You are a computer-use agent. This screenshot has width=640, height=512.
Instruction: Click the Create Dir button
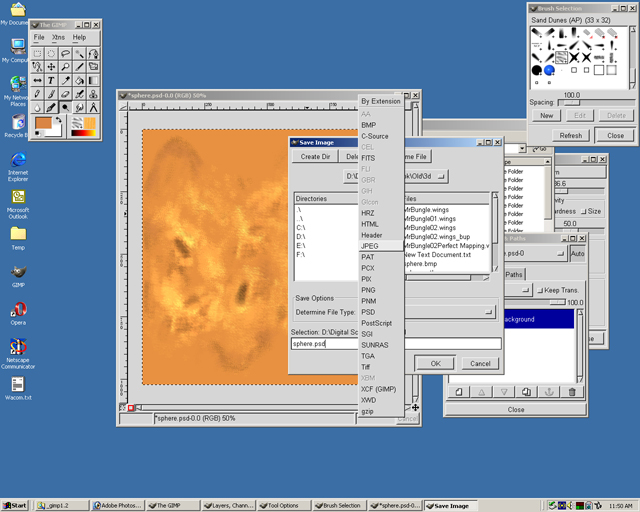tap(315, 156)
